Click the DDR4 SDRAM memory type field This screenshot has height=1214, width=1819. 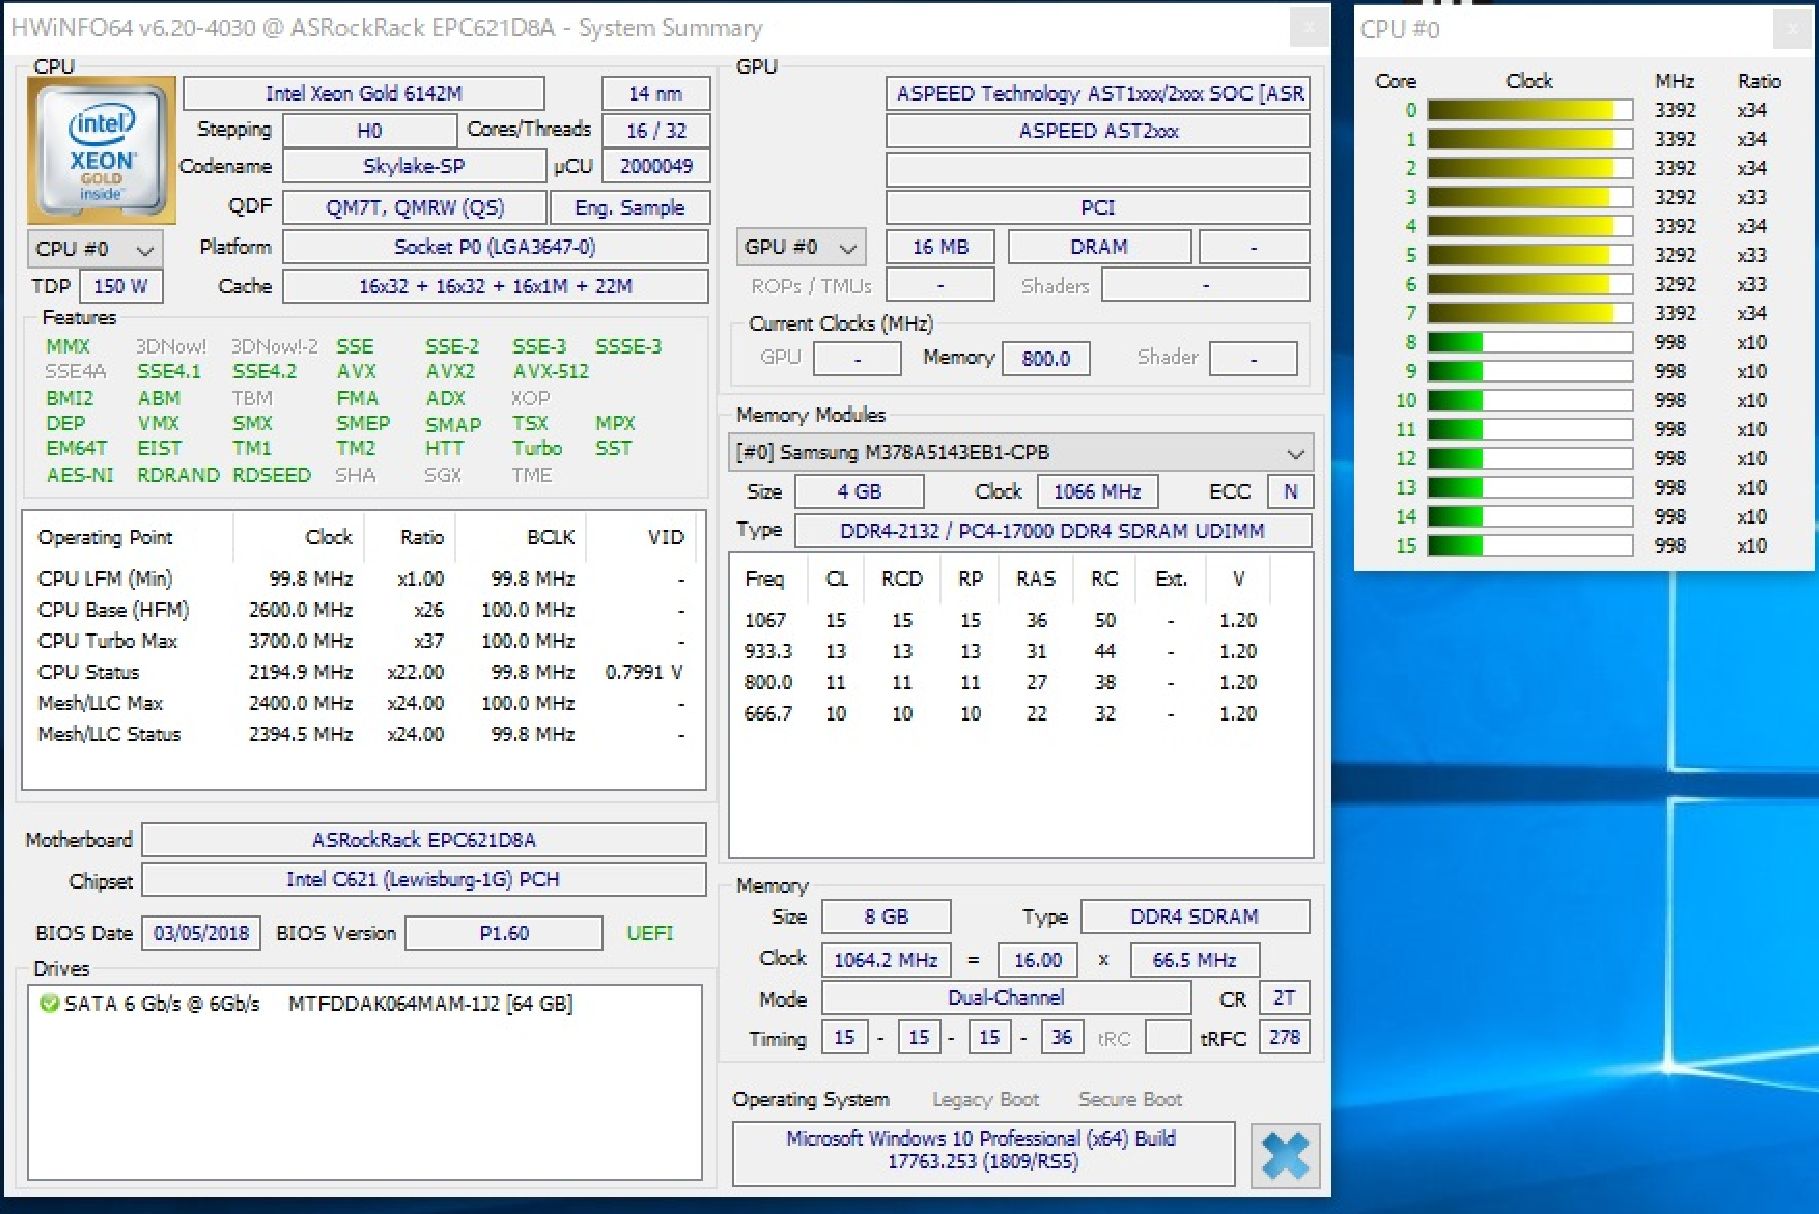(x=1195, y=916)
